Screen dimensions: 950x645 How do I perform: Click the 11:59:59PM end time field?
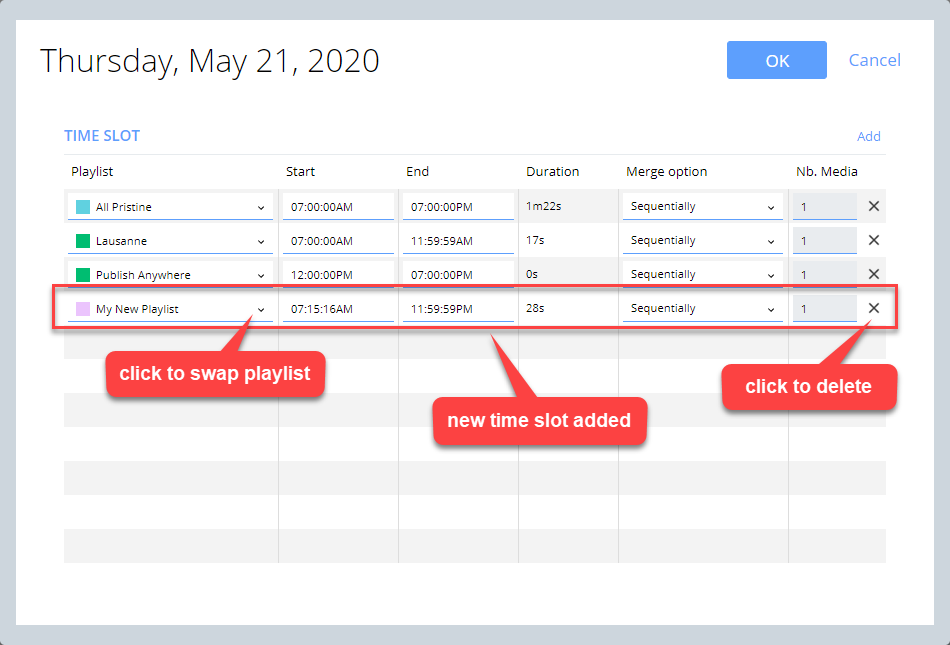point(458,308)
